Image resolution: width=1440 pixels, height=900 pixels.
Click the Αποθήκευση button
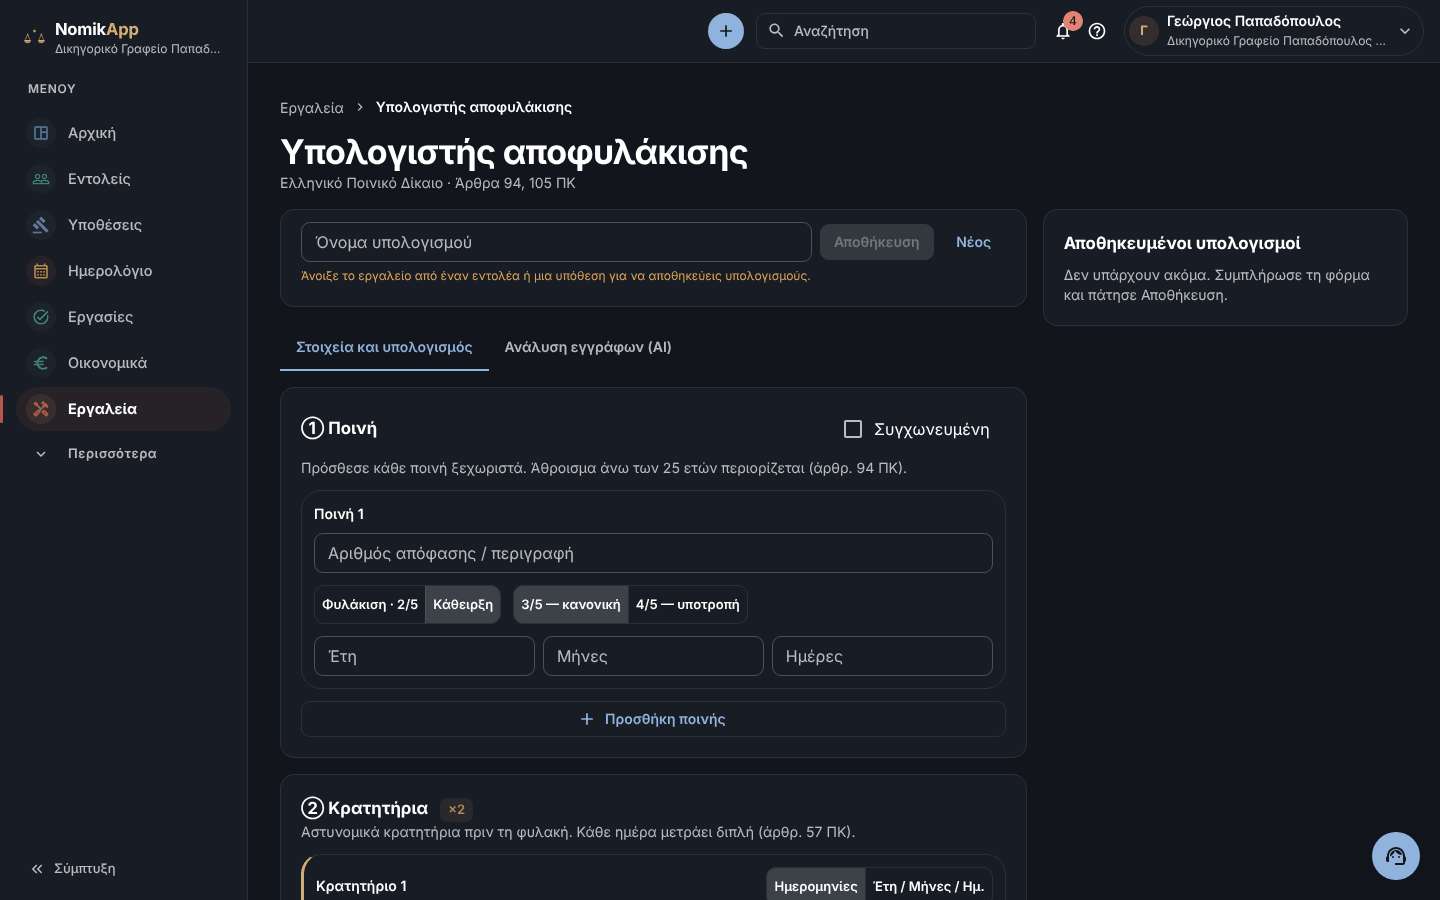(x=877, y=242)
